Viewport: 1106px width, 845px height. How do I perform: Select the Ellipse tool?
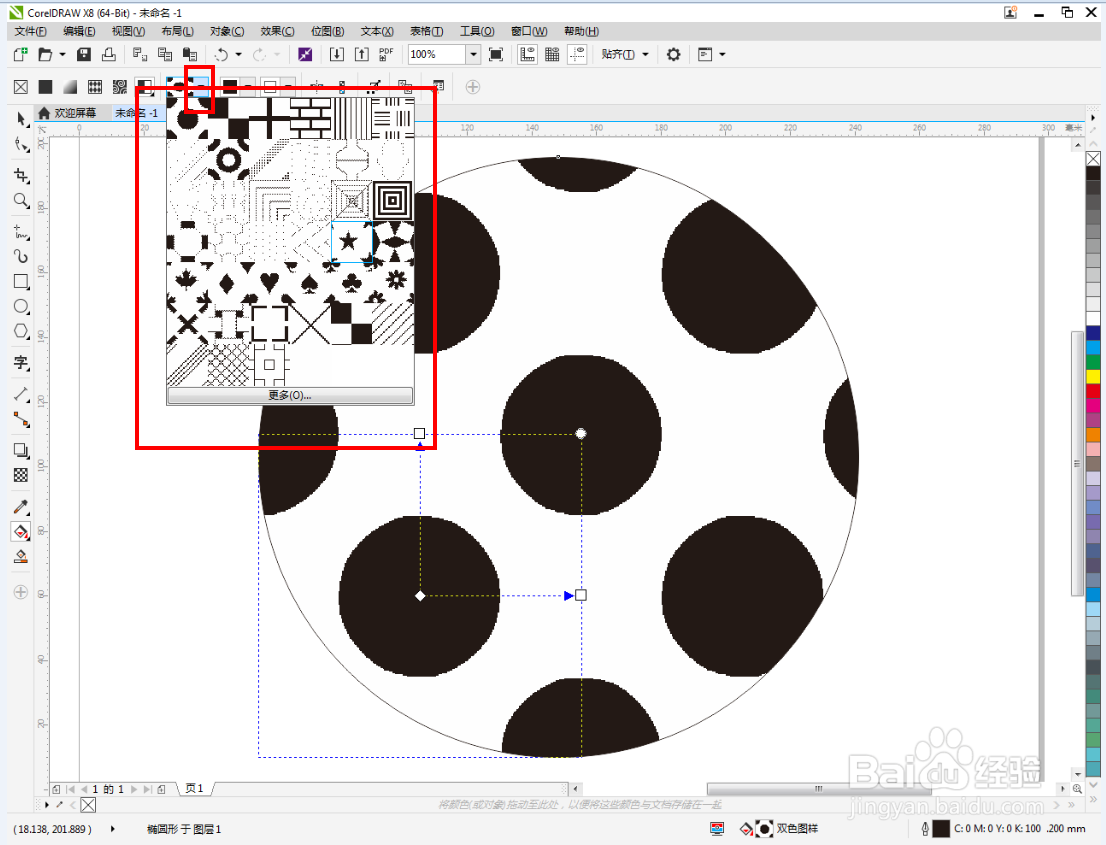click(21, 306)
